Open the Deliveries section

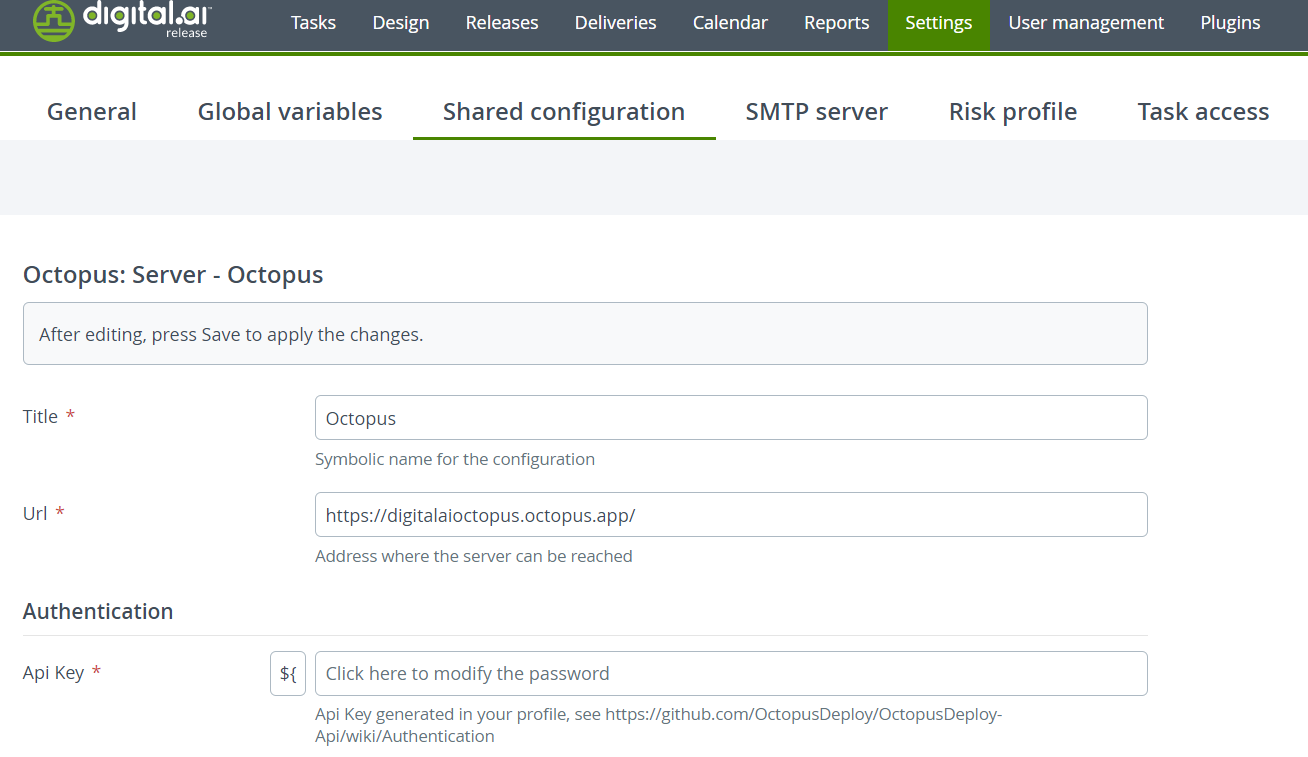[x=616, y=23]
